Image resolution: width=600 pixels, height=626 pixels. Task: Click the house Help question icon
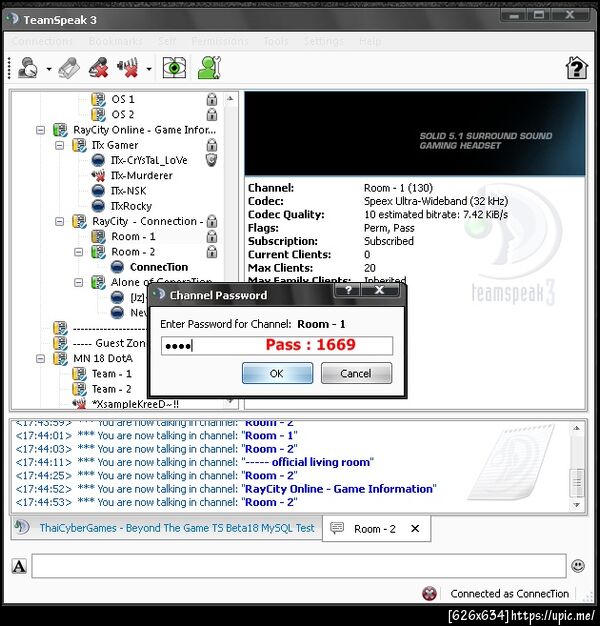576,68
